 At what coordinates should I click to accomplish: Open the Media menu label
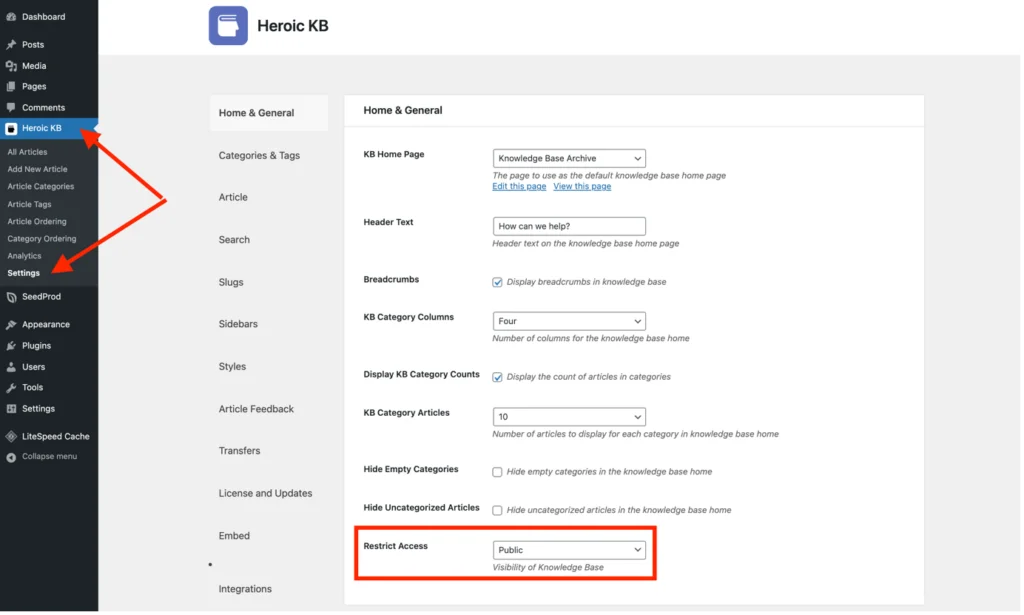(34, 66)
